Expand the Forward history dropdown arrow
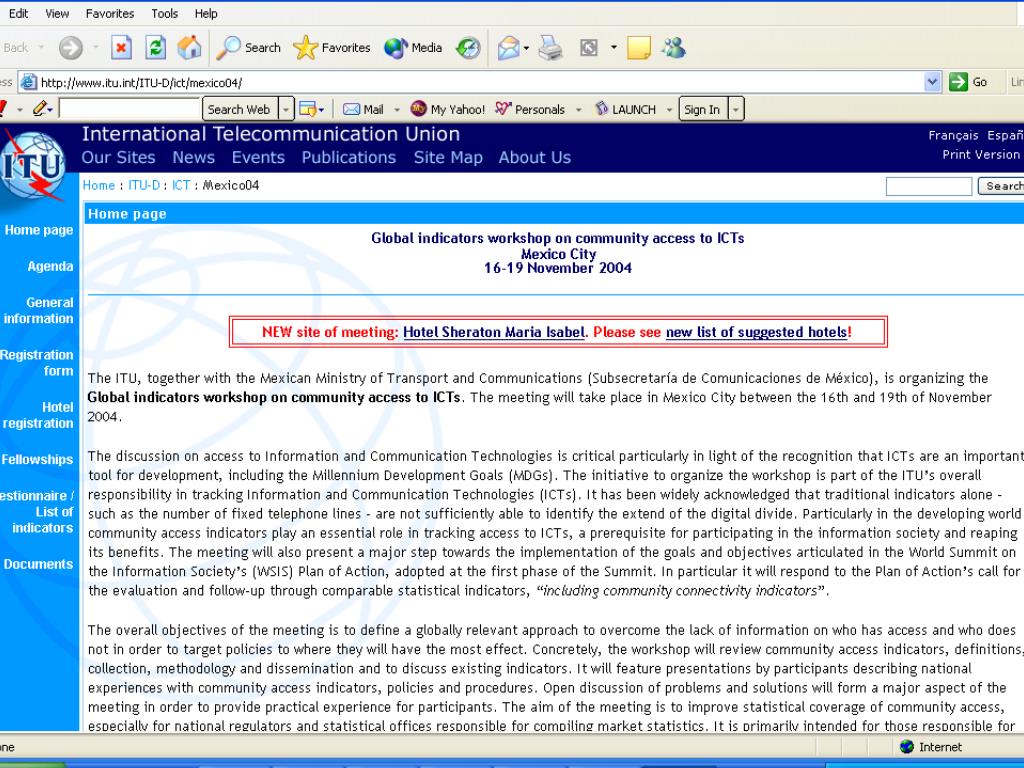 click(95, 47)
